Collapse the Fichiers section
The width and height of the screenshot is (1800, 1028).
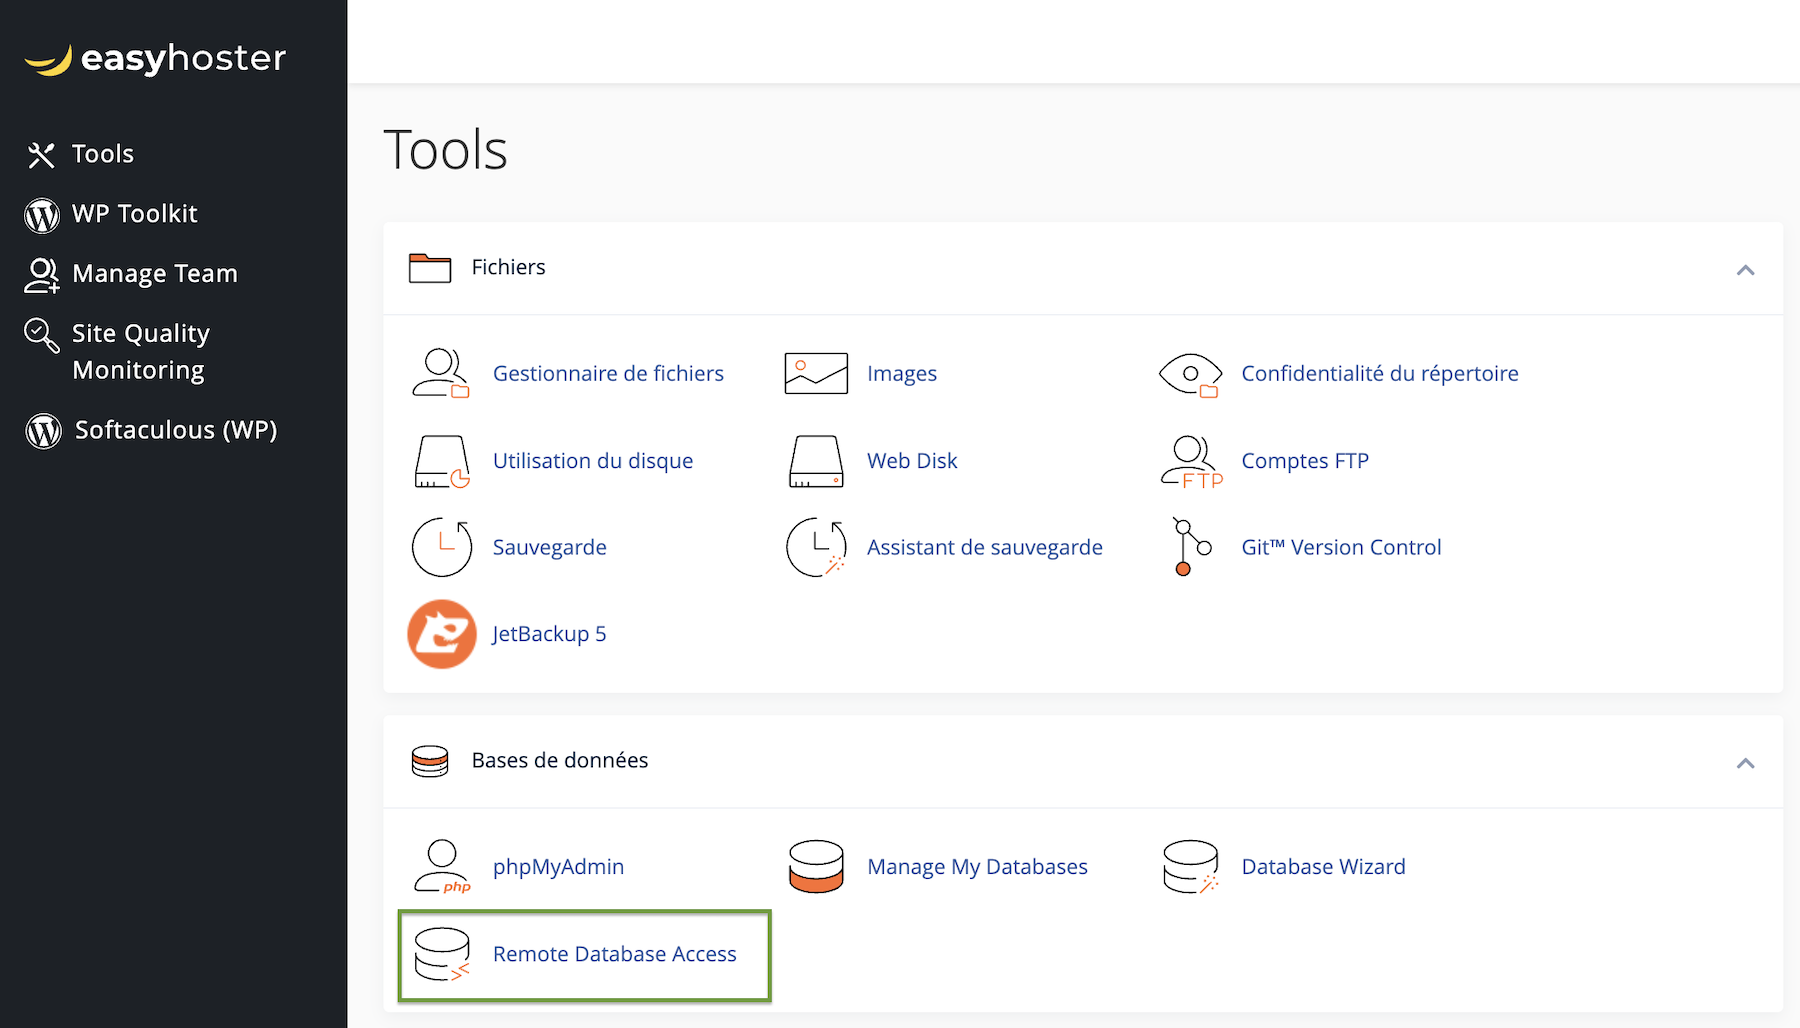pyautogui.click(x=1745, y=270)
